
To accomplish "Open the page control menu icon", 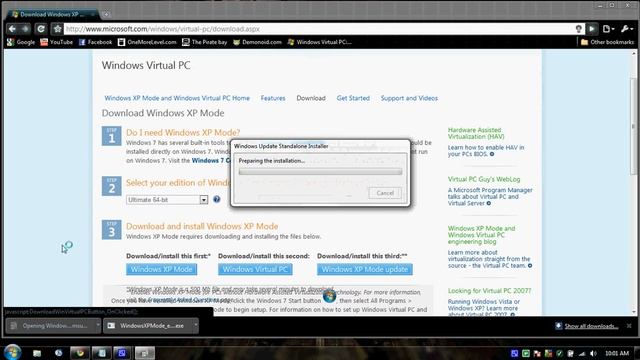I will coord(608,29).
